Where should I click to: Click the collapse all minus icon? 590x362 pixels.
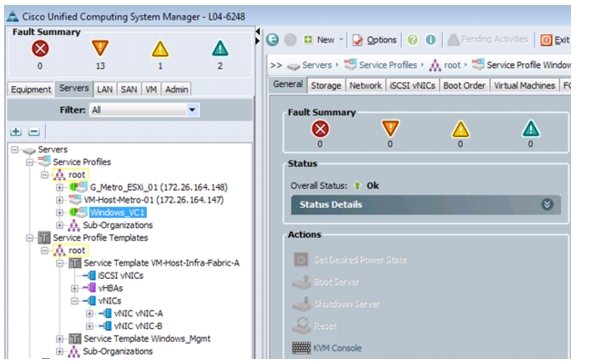pos(34,131)
